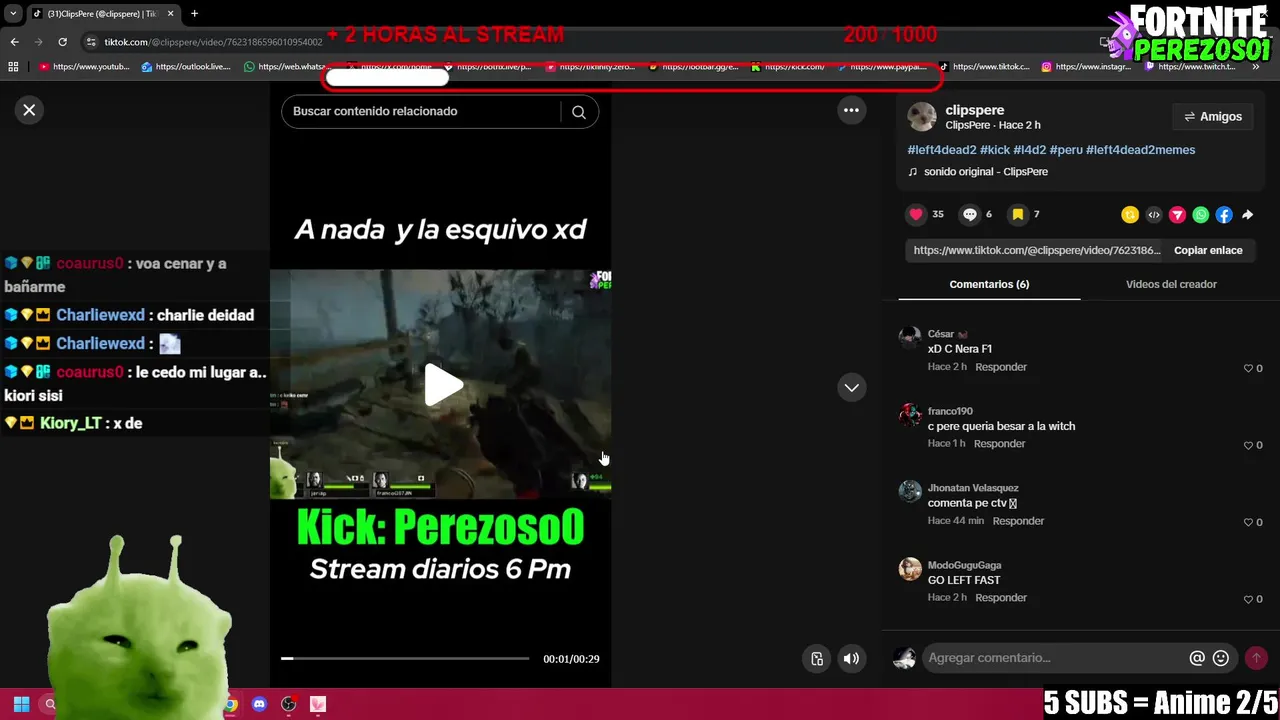Open a new browser tab with plus

[x=194, y=14]
